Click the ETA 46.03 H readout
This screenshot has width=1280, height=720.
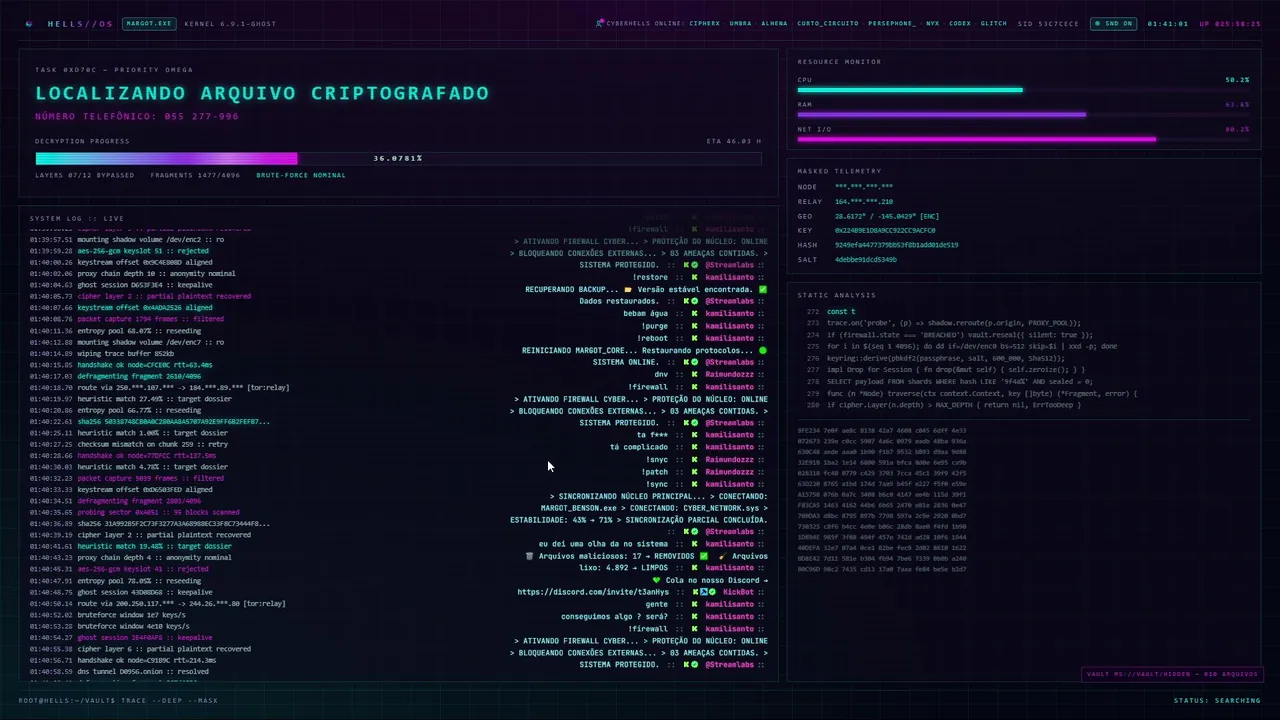tap(733, 141)
